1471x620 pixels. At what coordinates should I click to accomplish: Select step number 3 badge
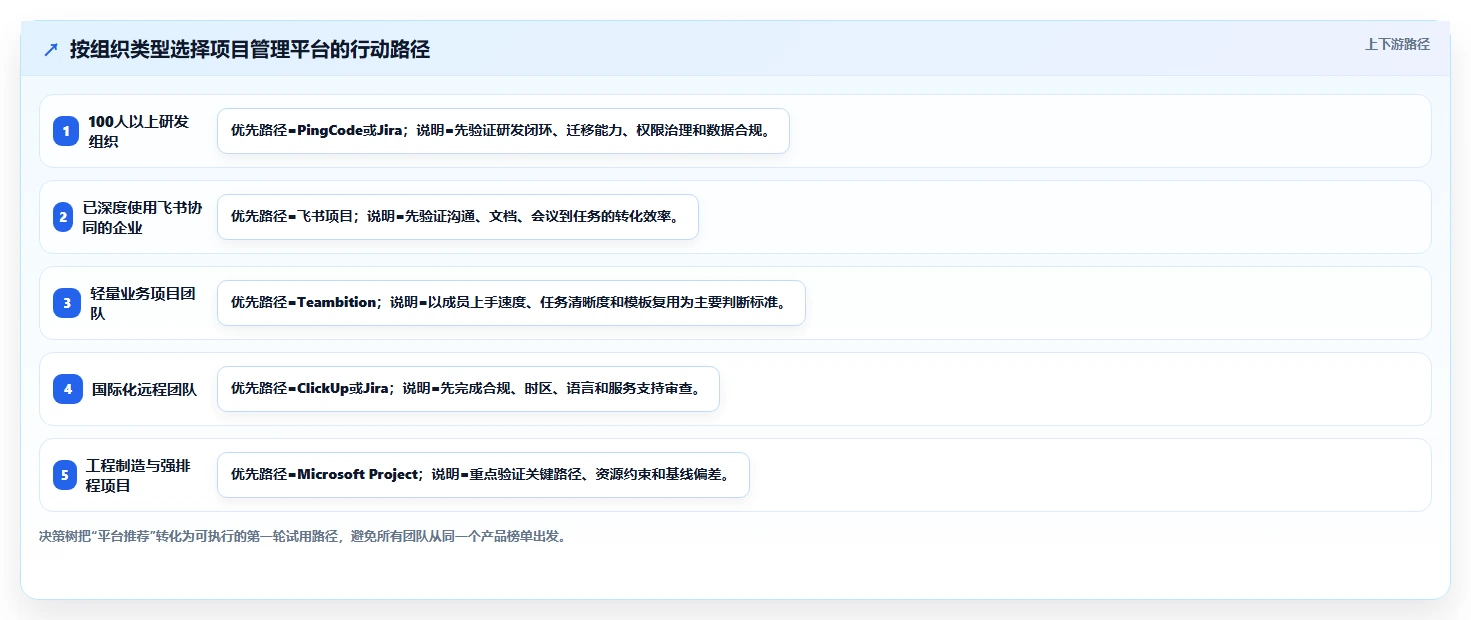coord(66,303)
